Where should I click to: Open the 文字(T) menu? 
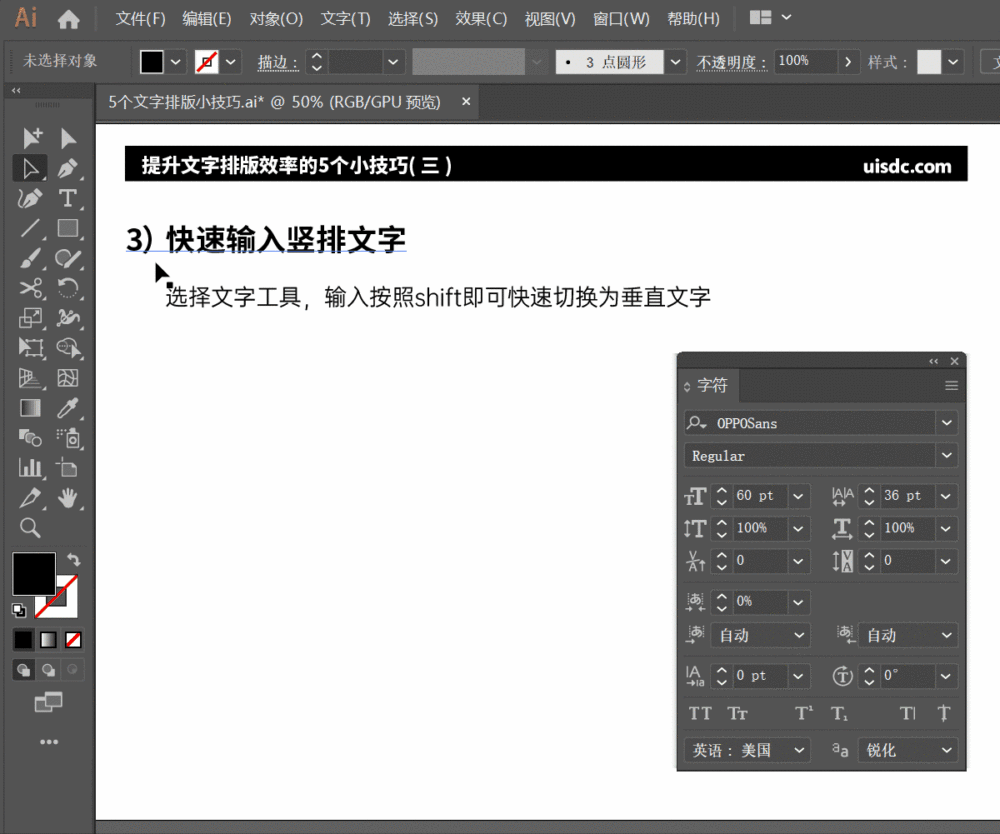[x=345, y=19]
